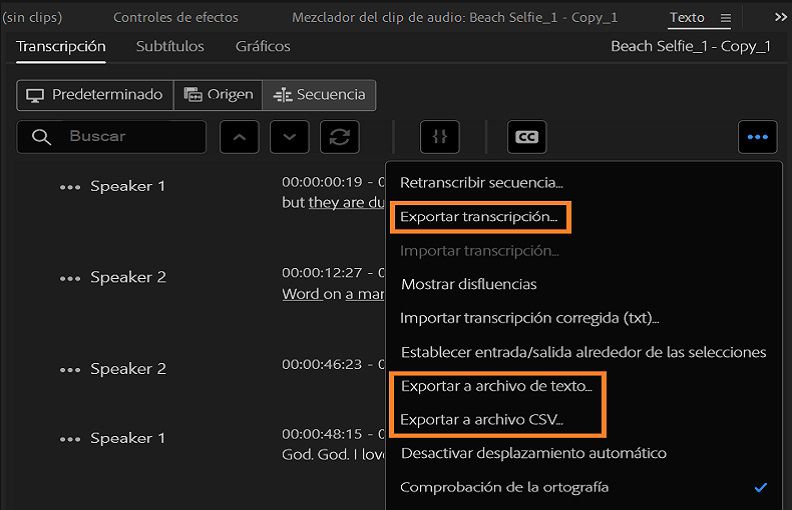The width and height of the screenshot is (792, 510).
Task: Toggle Comprobación de la ortografía
Action: point(584,487)
